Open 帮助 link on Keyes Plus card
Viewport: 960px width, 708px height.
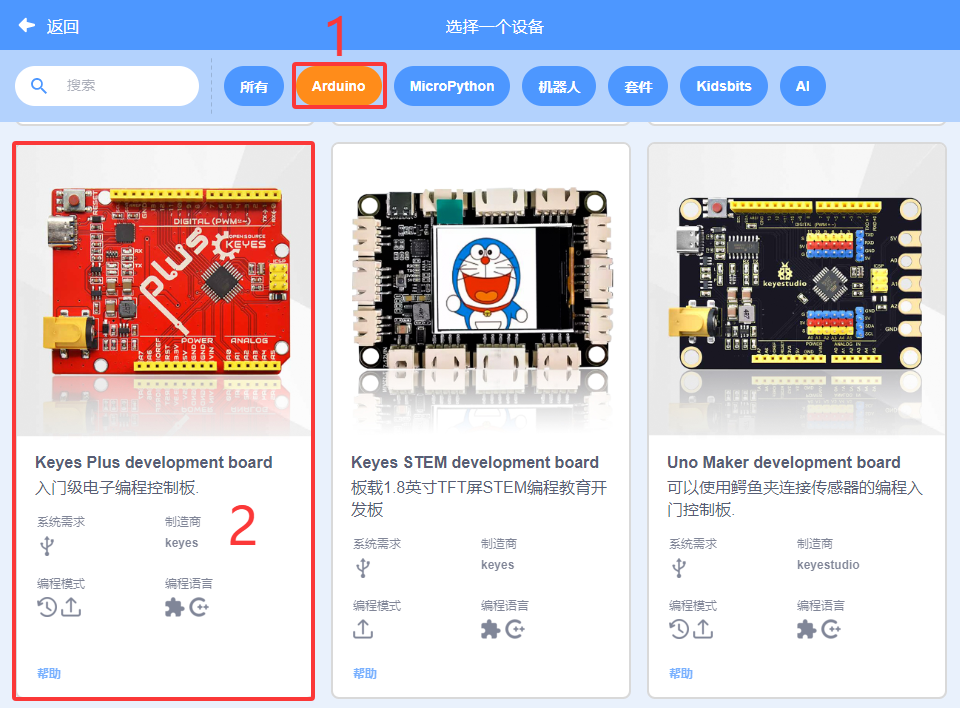(49, 674)
